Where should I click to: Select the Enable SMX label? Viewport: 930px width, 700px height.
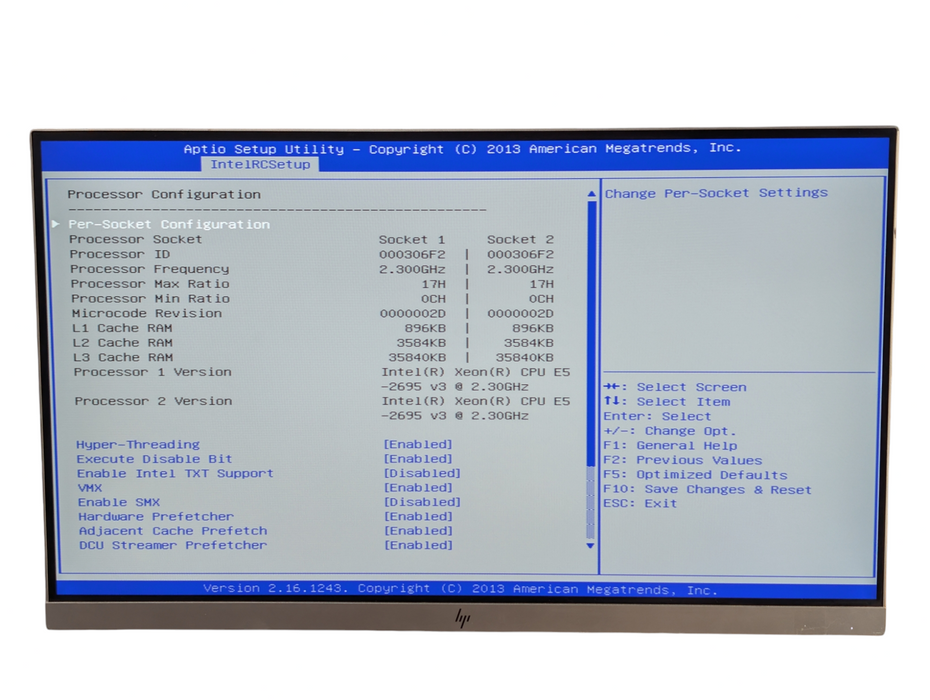pos(119,502)
